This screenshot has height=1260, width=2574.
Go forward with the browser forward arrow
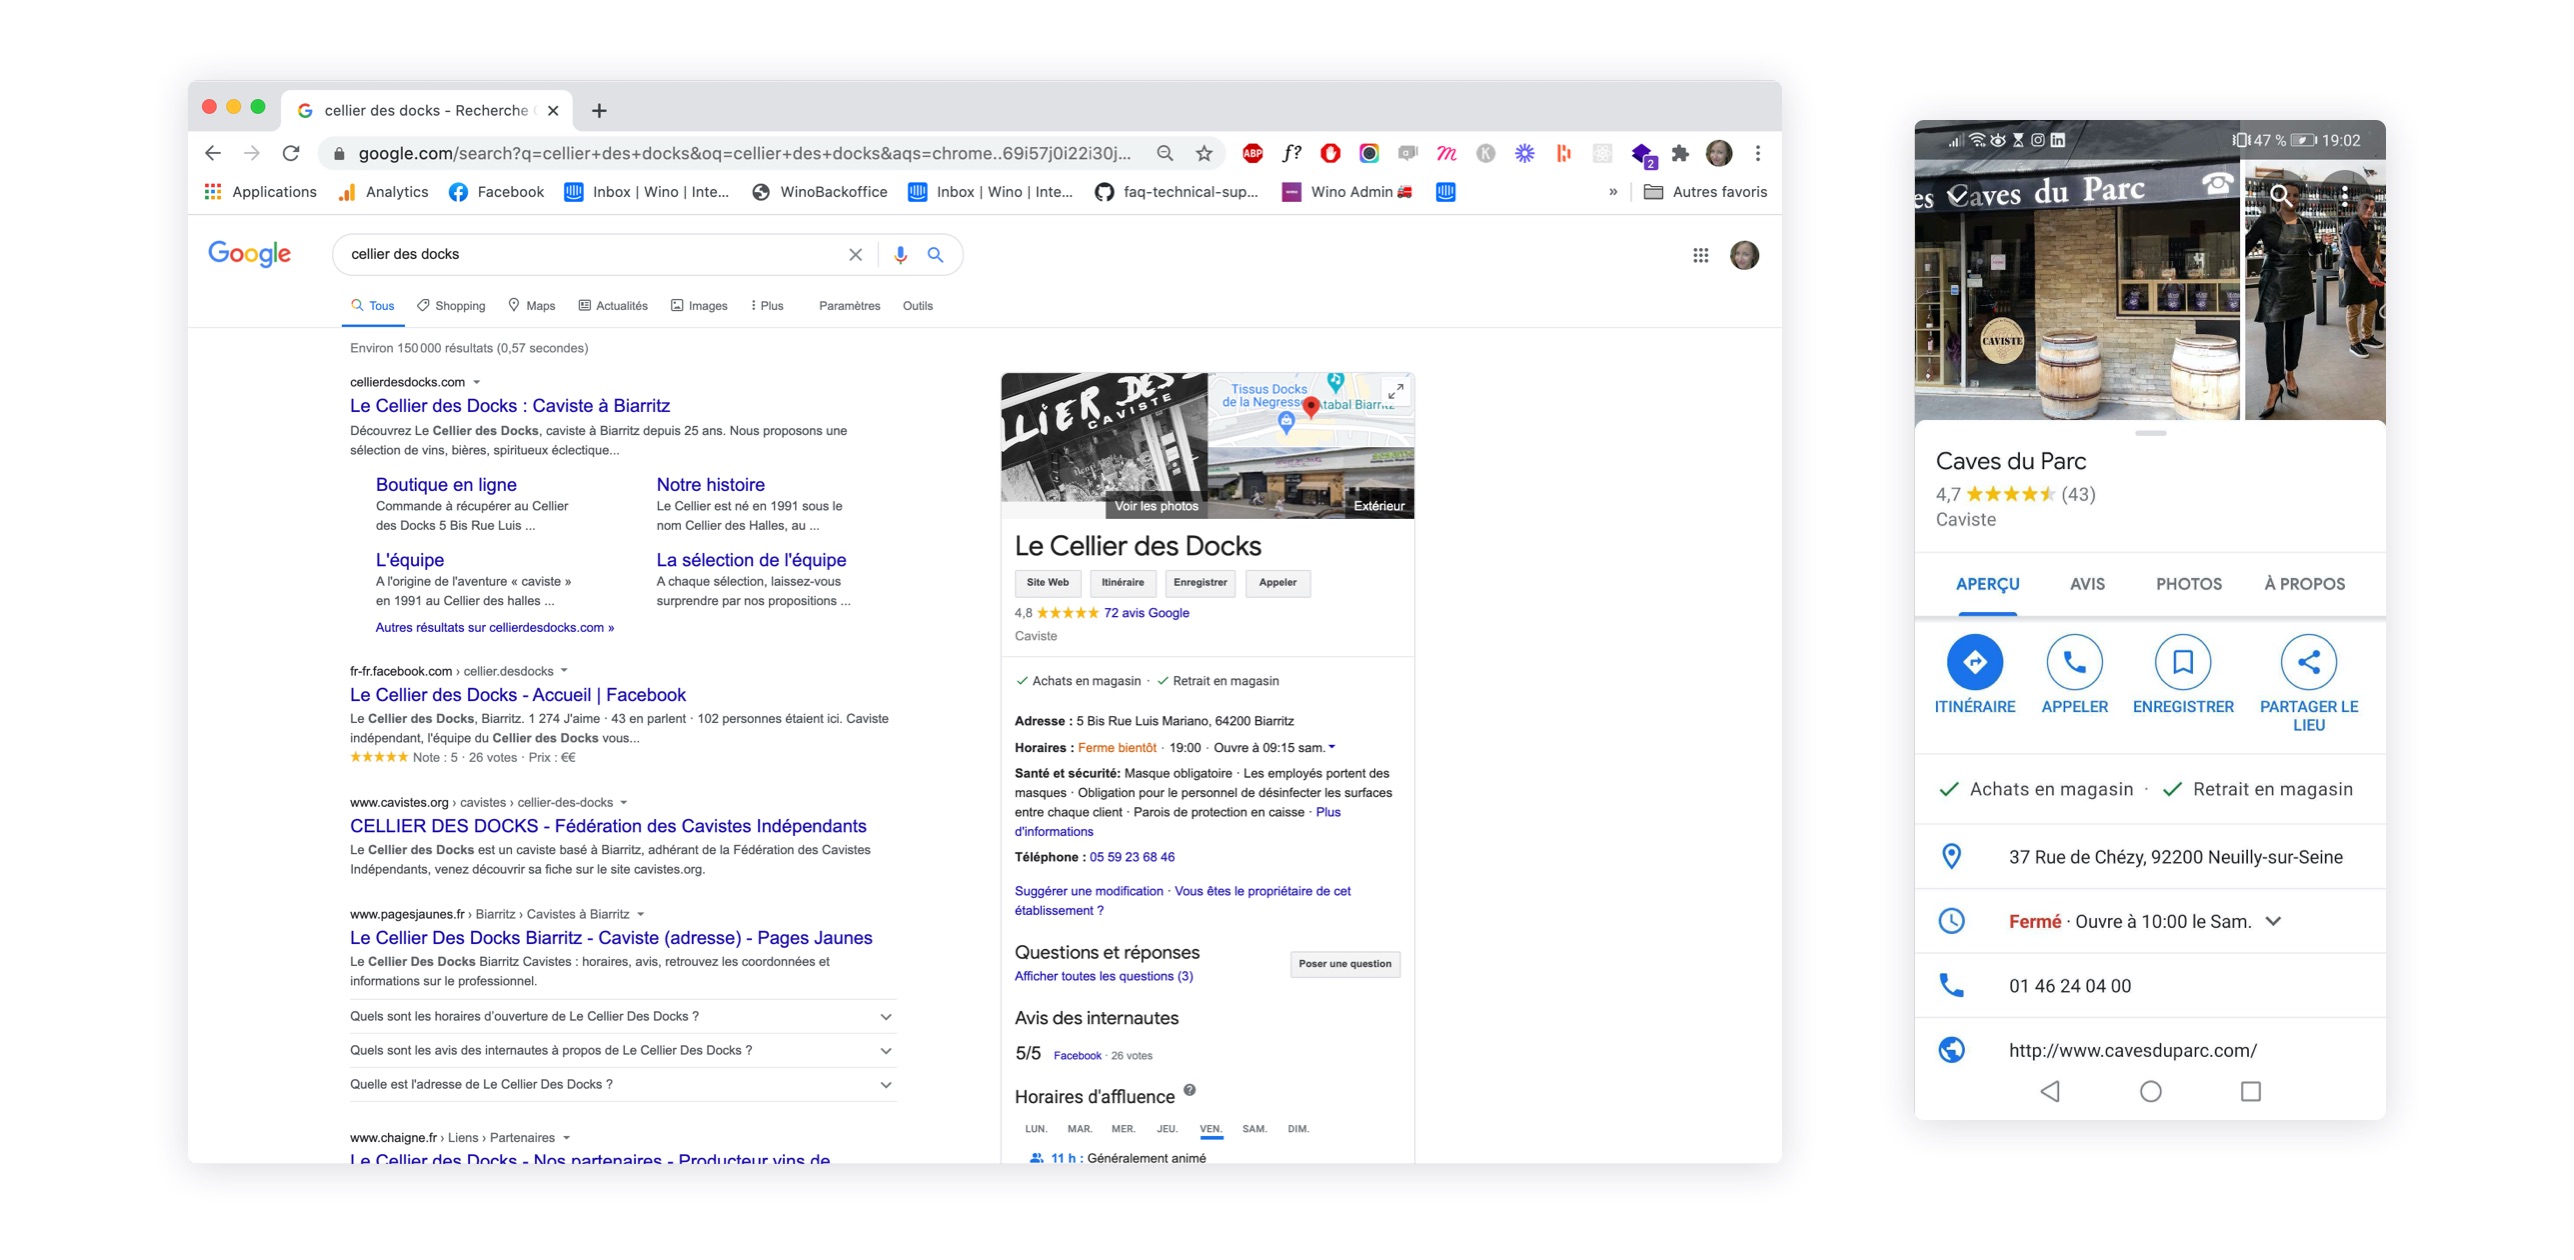click(252, 153)
